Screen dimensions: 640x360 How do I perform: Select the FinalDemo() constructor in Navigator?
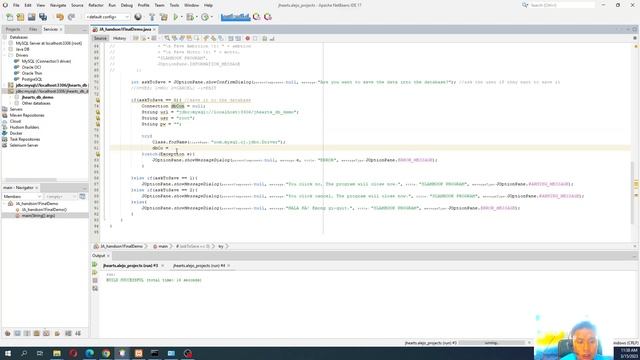44,209
